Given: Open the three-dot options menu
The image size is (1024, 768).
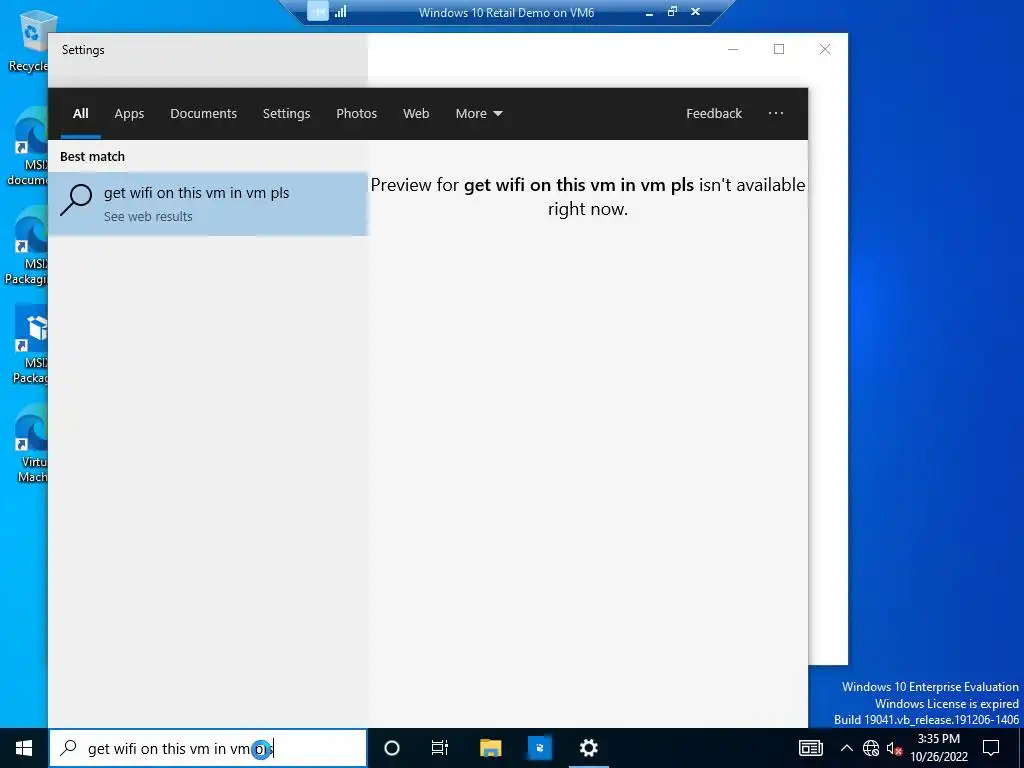Looking at the screenshot, I should pos(776,114).
